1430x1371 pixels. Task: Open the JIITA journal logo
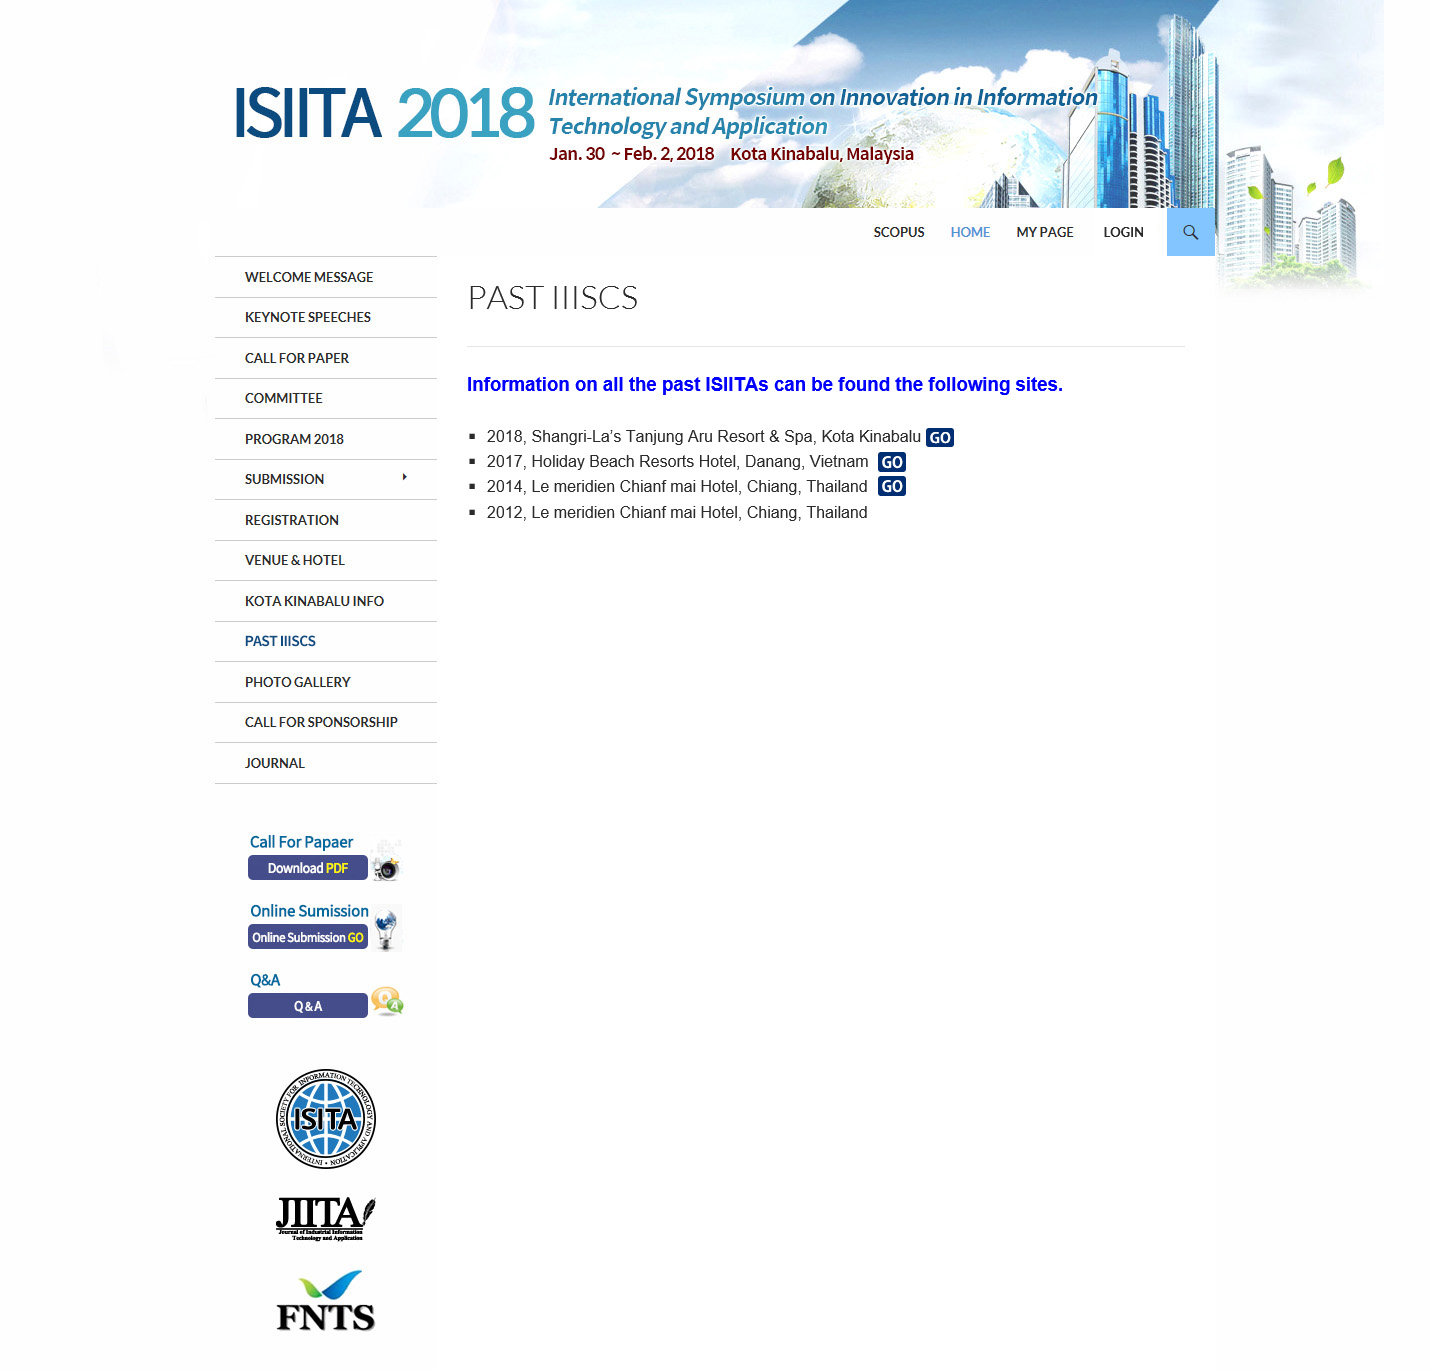[326, 1218]
